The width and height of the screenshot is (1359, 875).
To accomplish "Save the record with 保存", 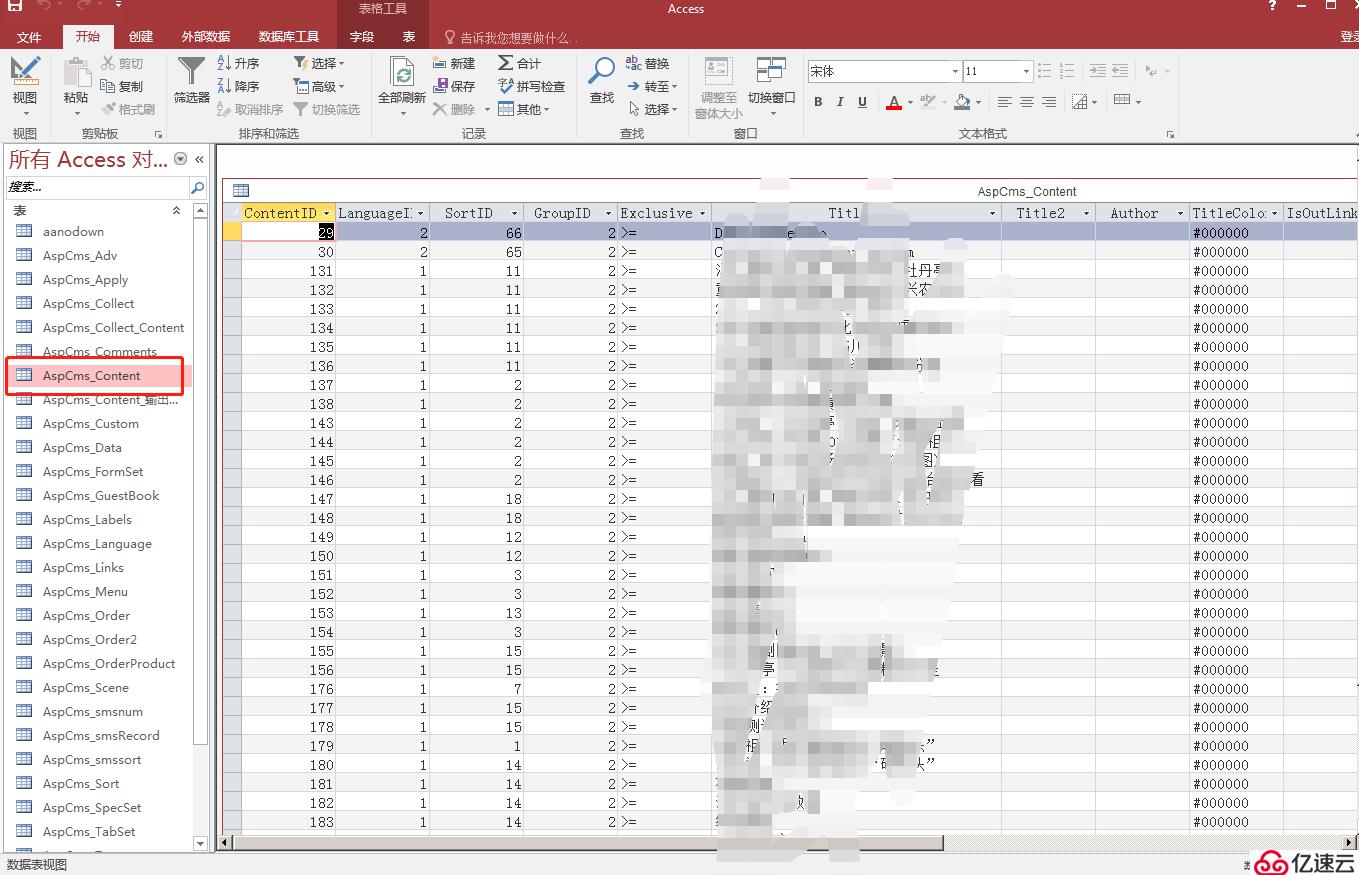I will (x=455, y=86).
